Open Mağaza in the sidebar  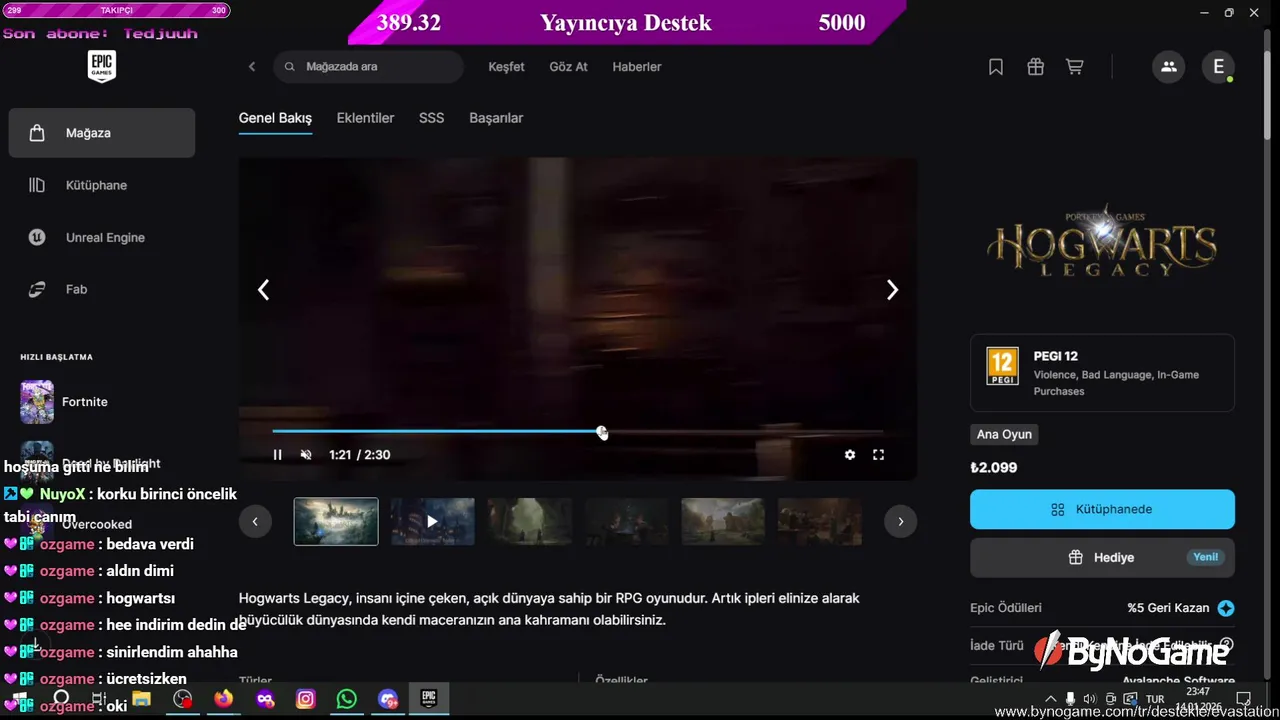tap(101, 133)
